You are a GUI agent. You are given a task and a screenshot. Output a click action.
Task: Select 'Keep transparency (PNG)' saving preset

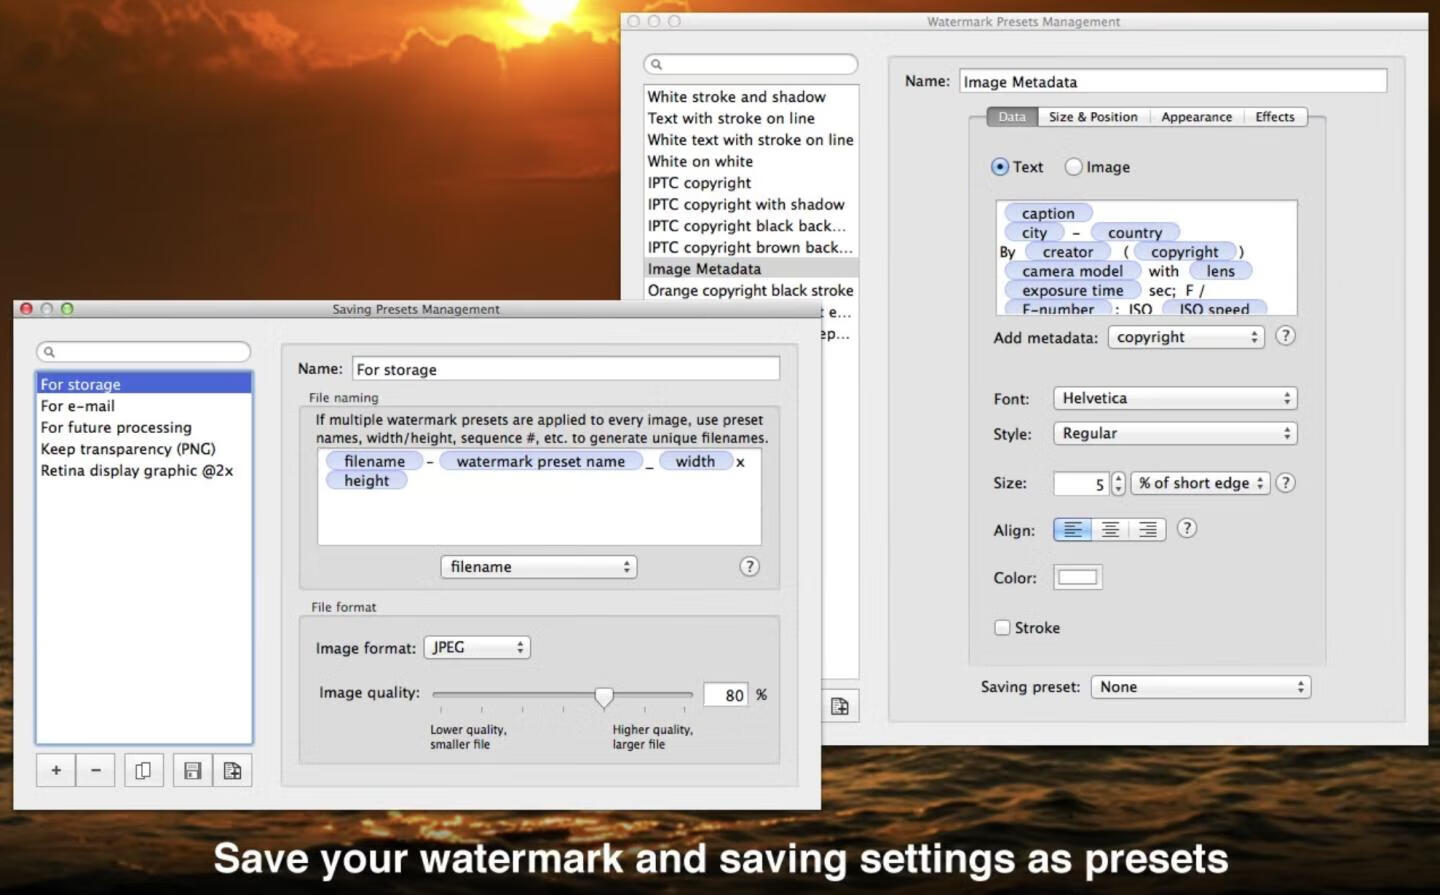[144, 449]
